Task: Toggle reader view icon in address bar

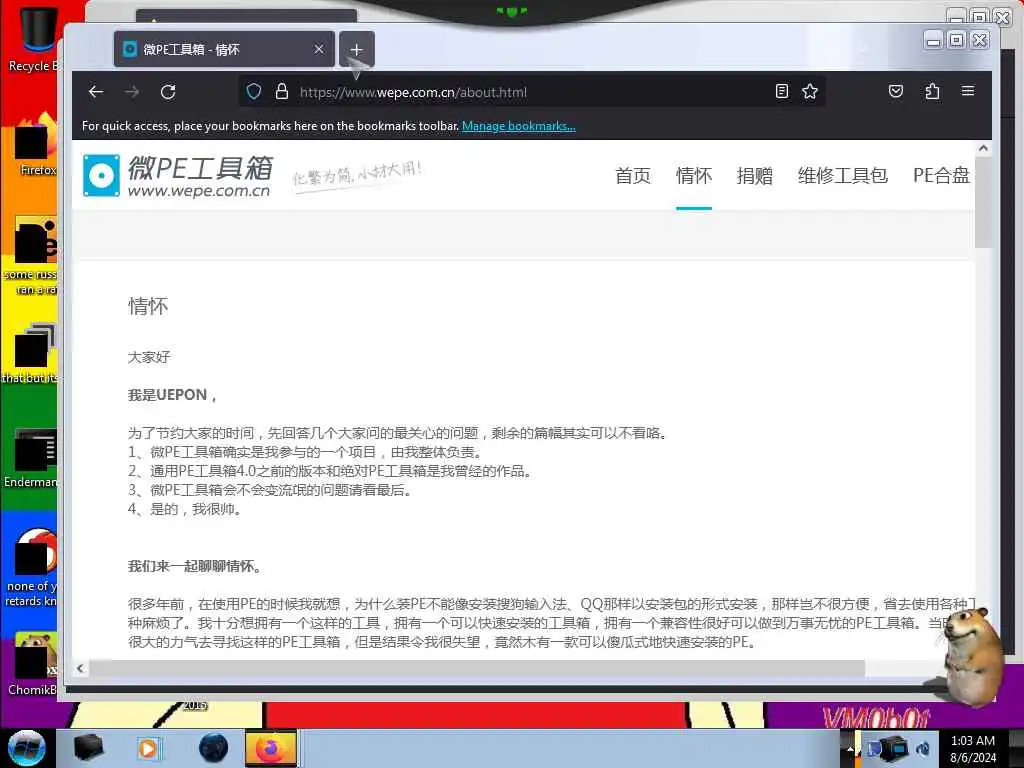Action: 782,91
